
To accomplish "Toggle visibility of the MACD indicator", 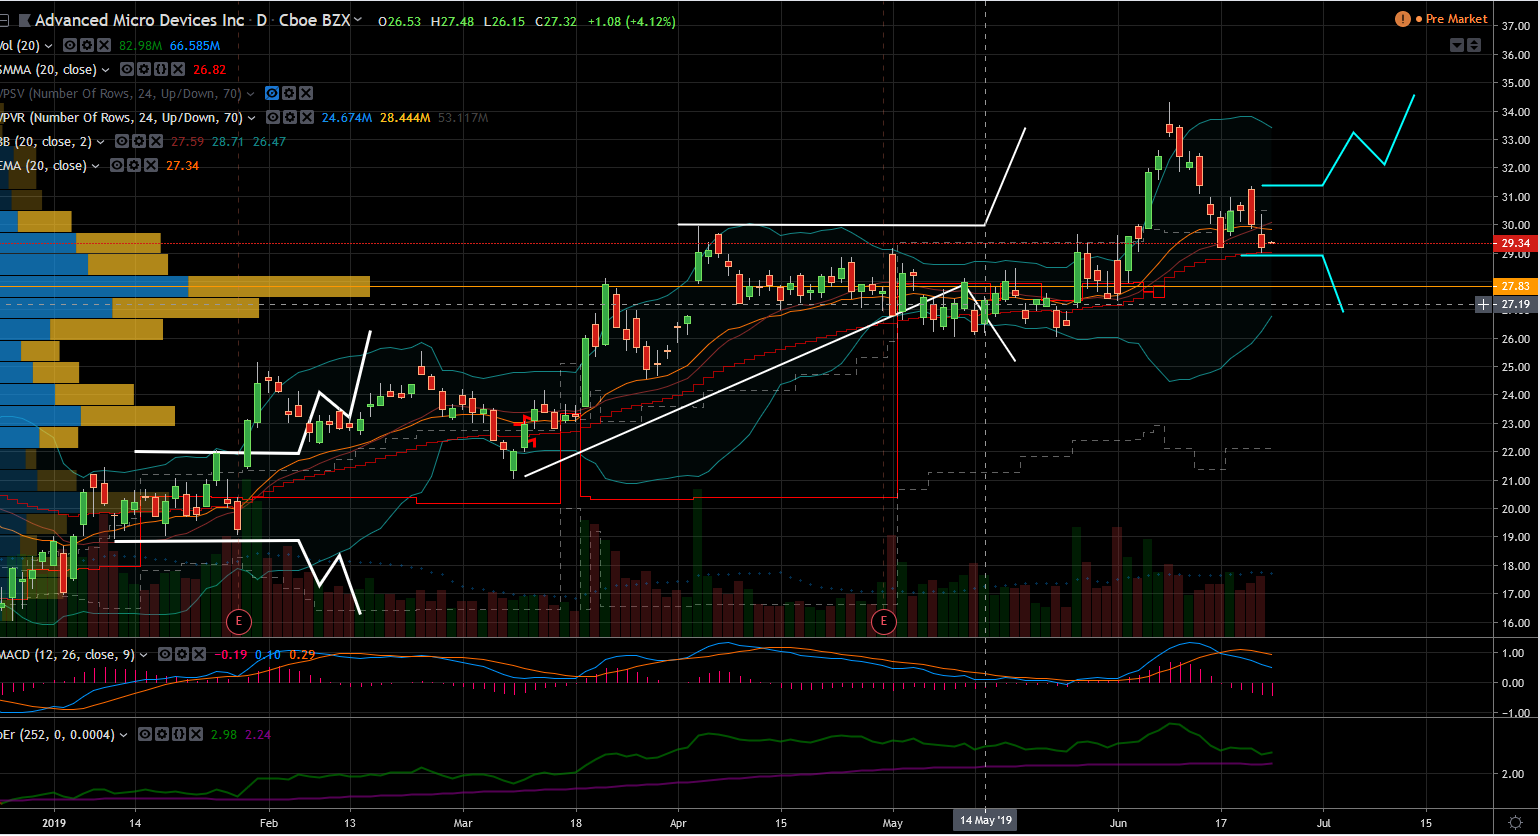I will tap(165, 654).
